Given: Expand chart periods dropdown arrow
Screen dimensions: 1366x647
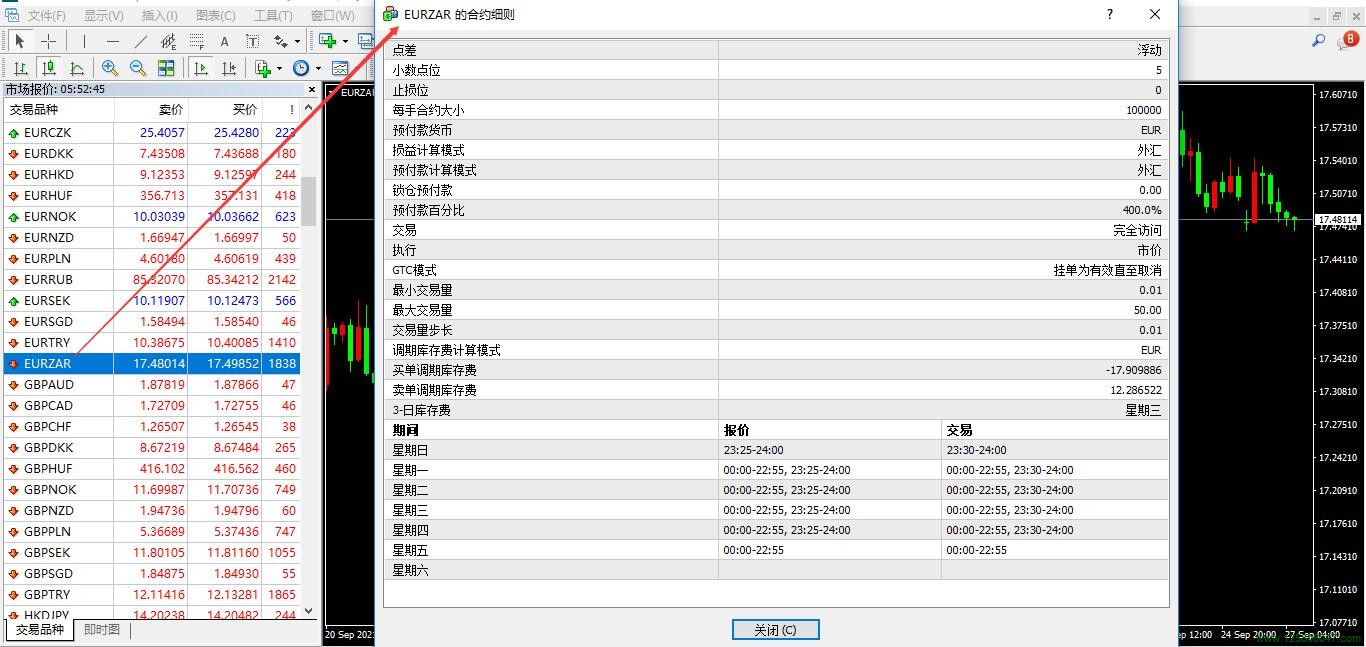Looking at the screenshot, I should 318,68.
